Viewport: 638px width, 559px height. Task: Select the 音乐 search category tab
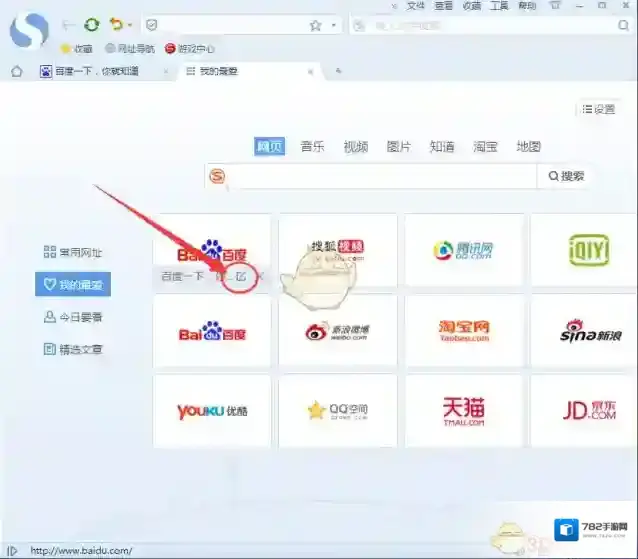(x=312, y=146)
